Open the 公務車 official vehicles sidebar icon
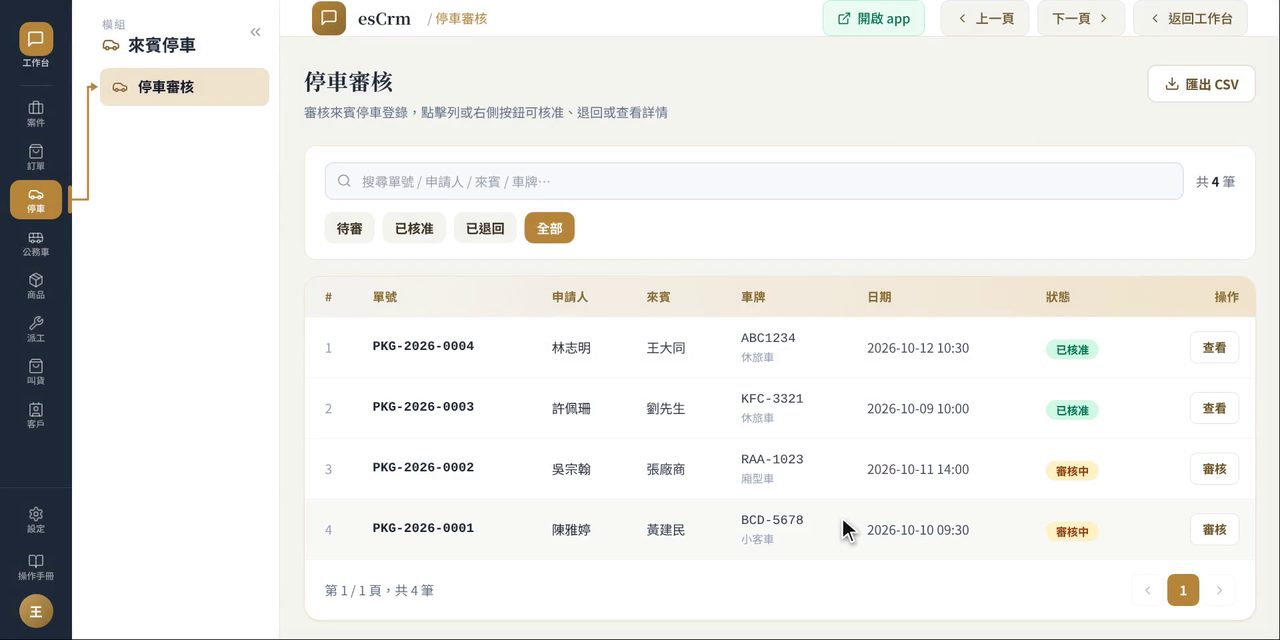 click(36, 243)
